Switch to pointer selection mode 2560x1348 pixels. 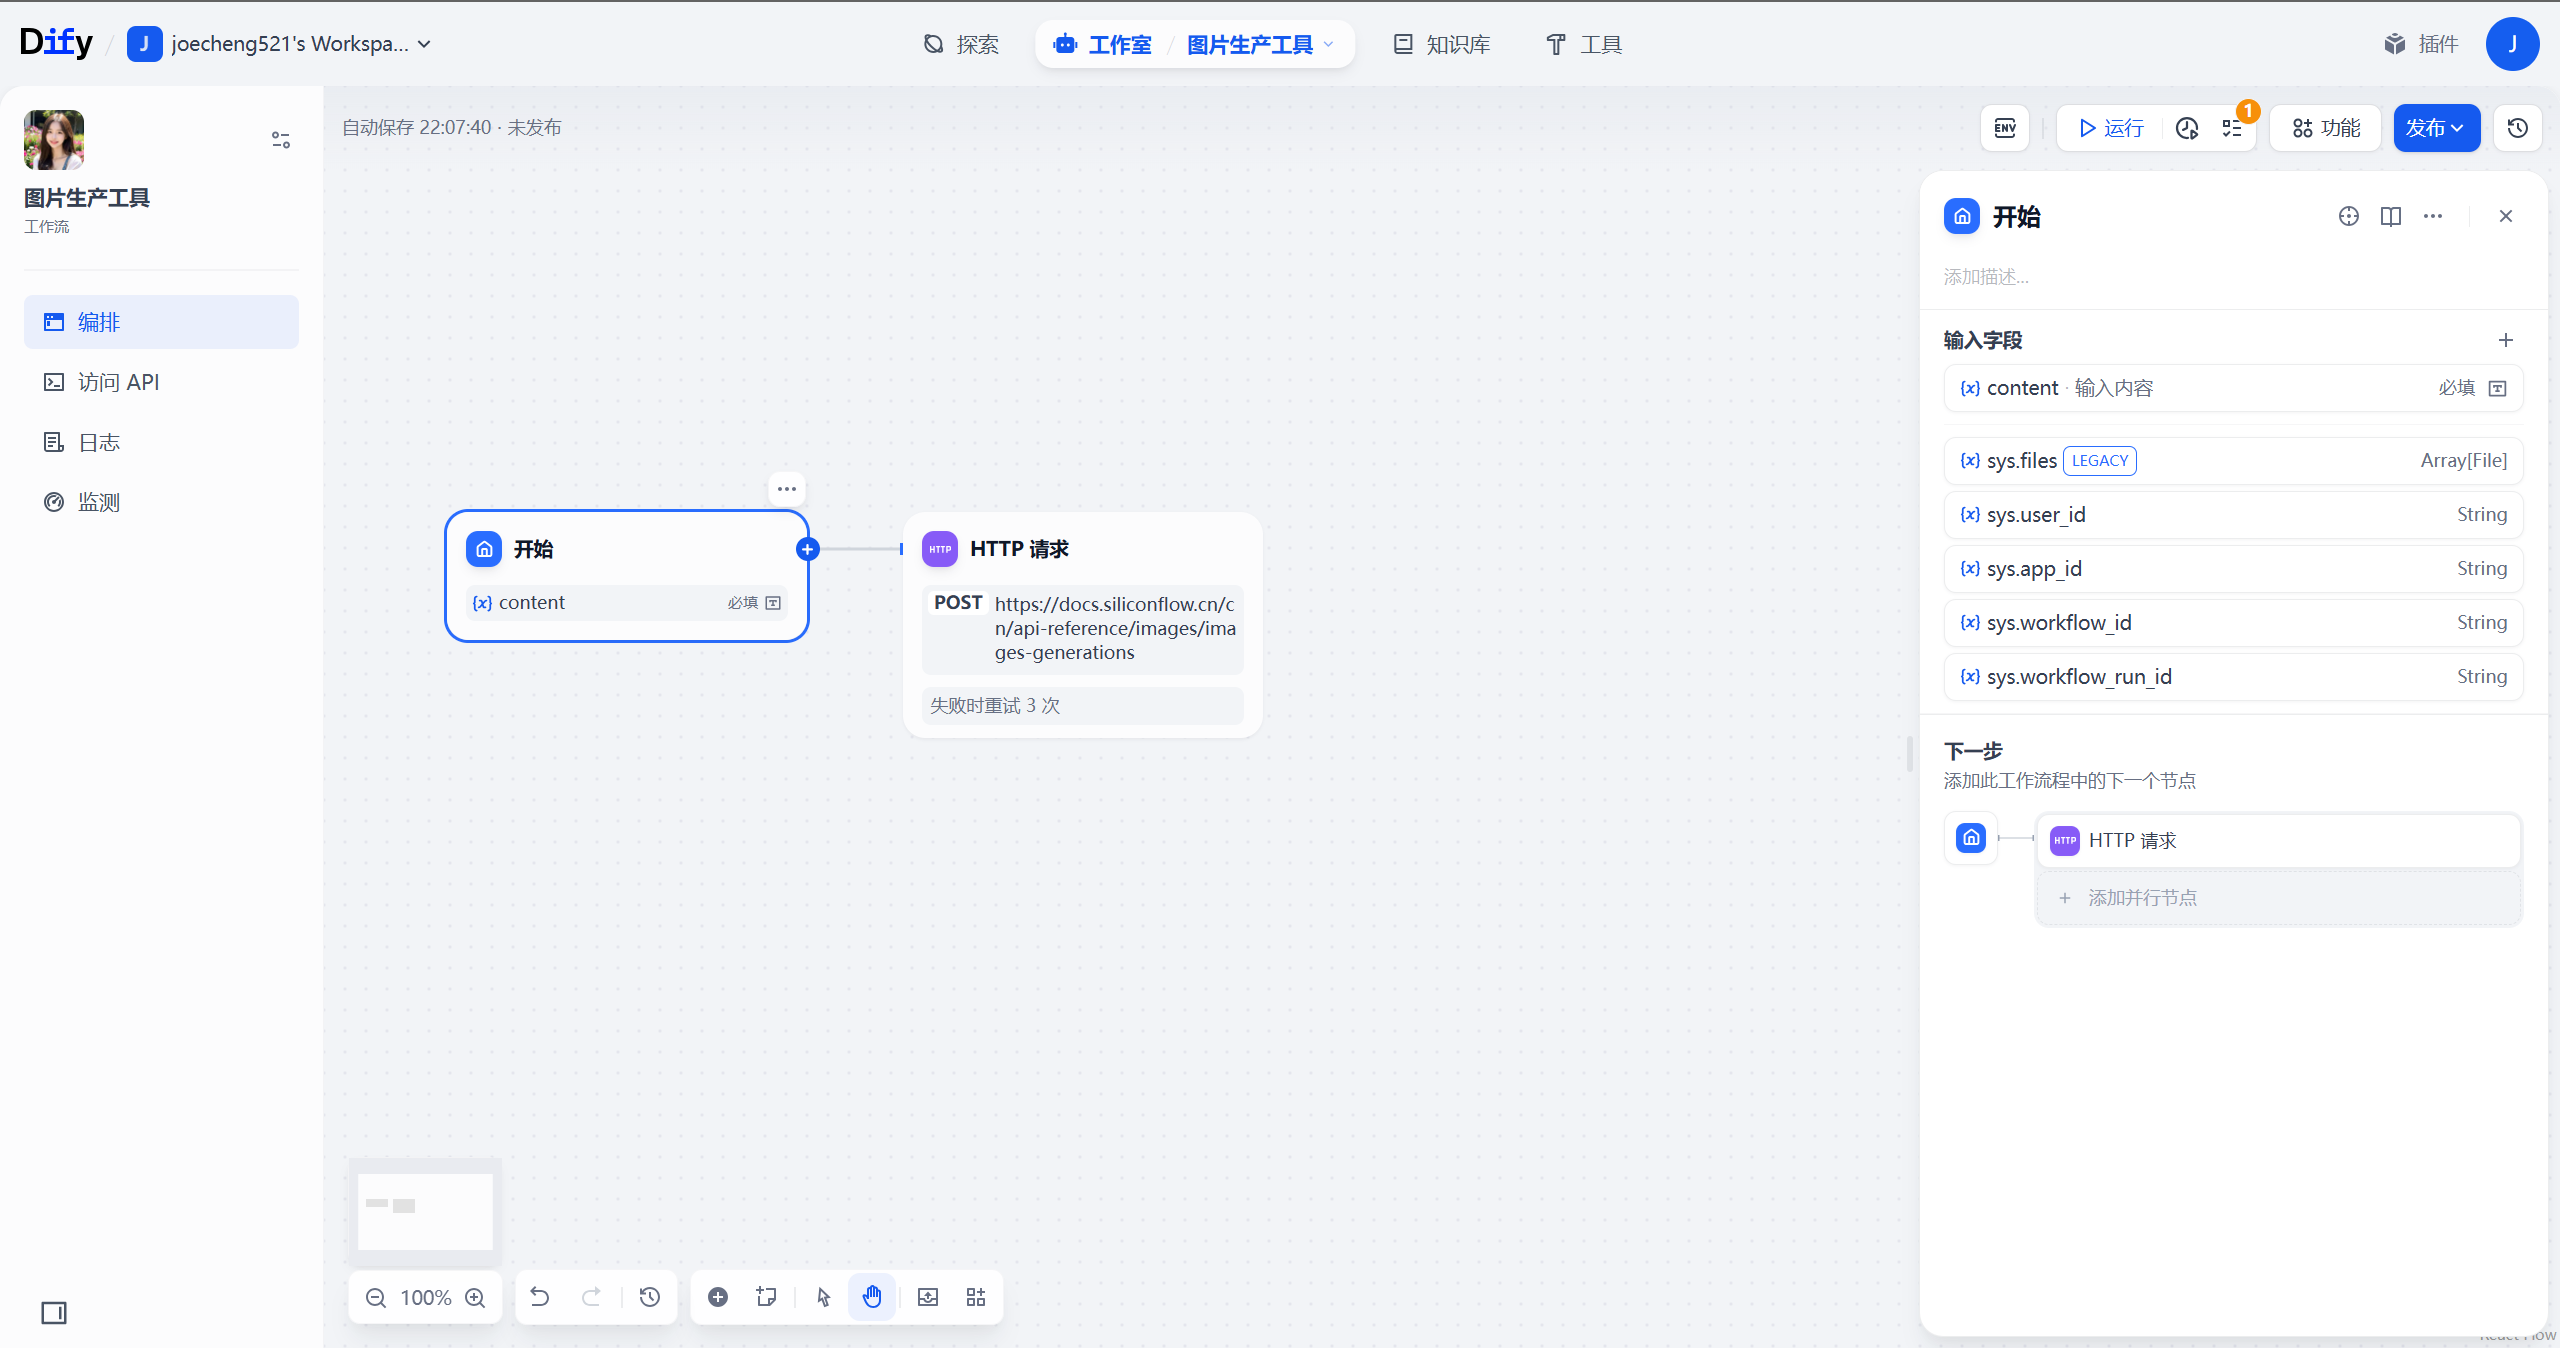(822, 1297)
